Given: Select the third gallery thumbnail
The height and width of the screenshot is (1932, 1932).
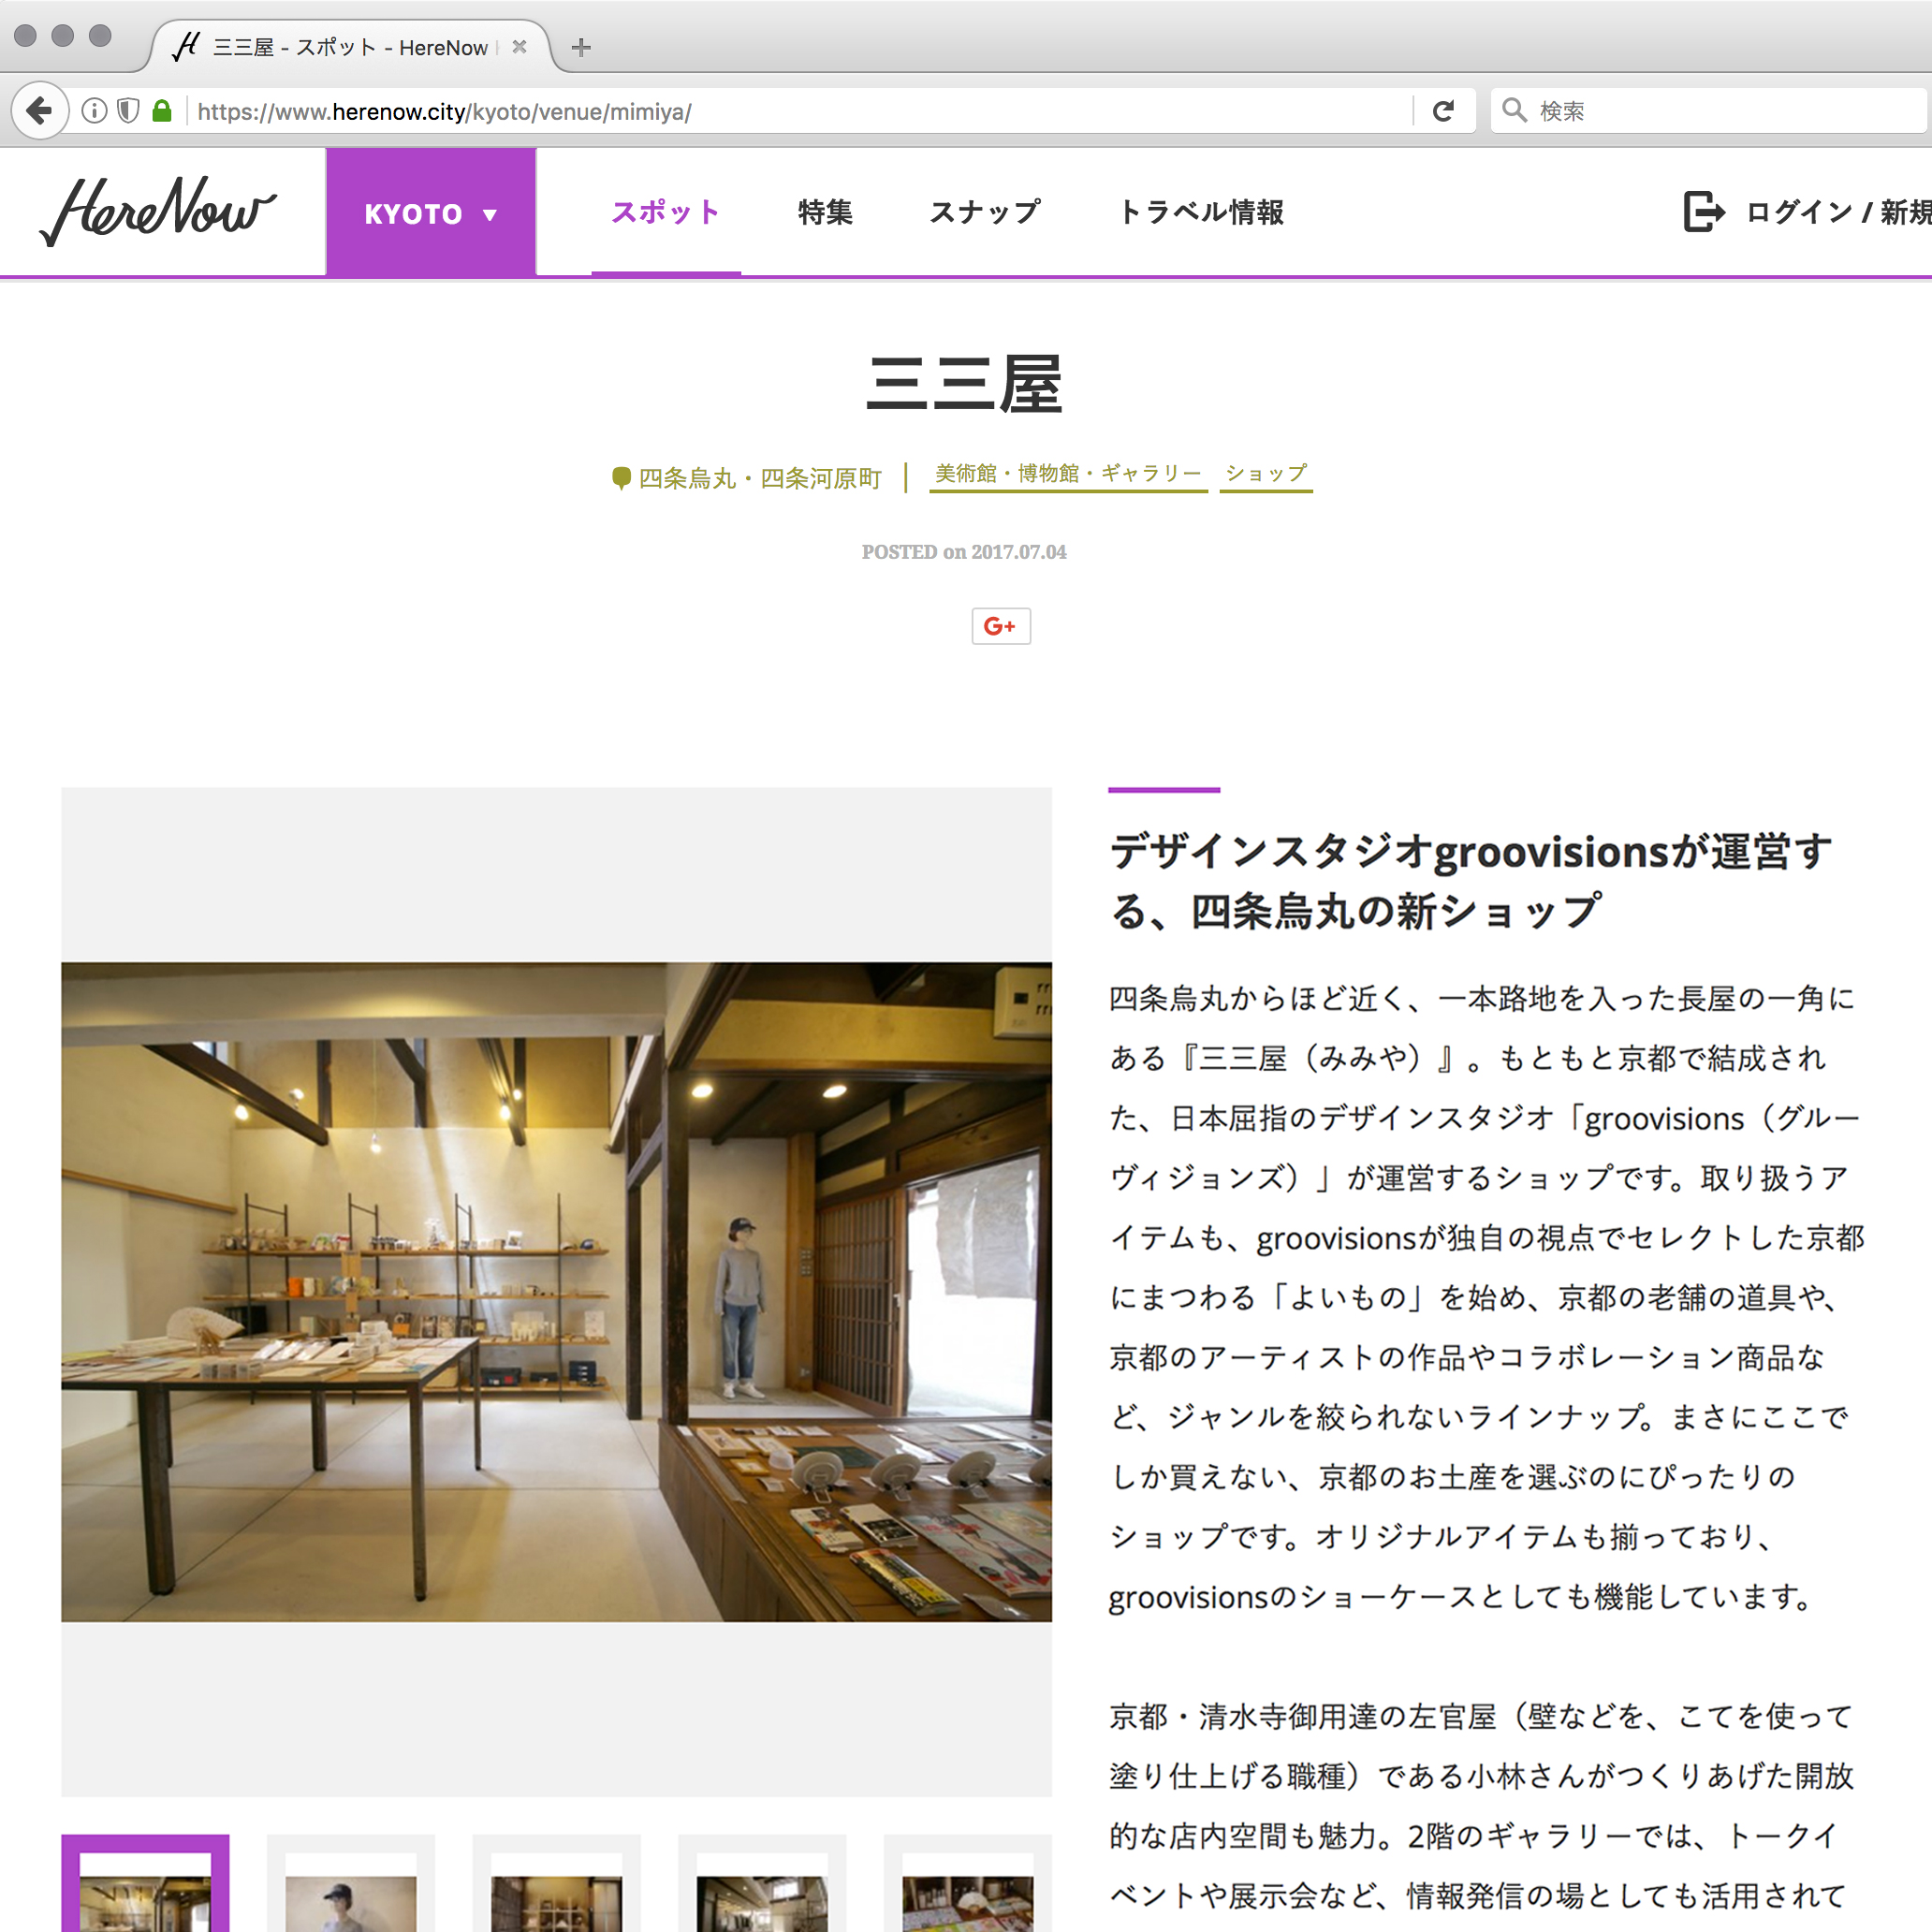Looking at the screenshot, I should coord(556,1884).
